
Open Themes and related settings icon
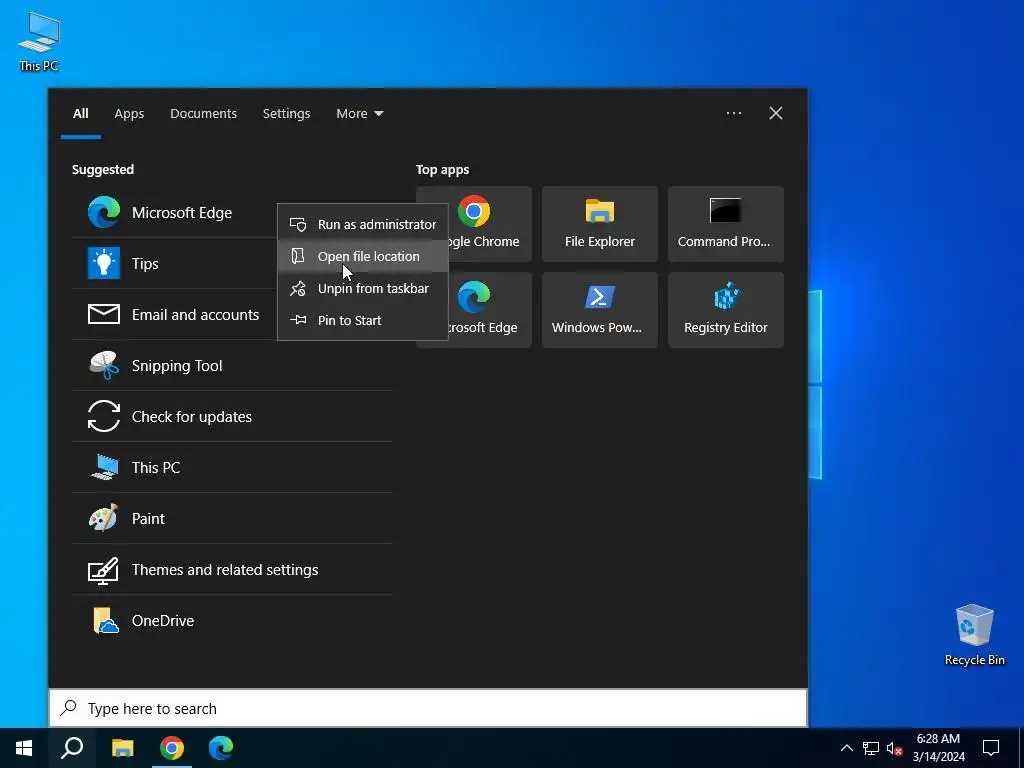(x=103, y=570)
